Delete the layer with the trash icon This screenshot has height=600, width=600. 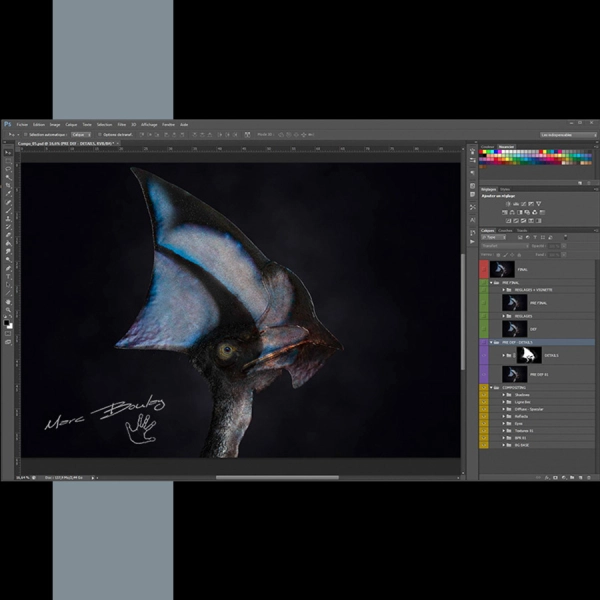(x=589, y=478)
